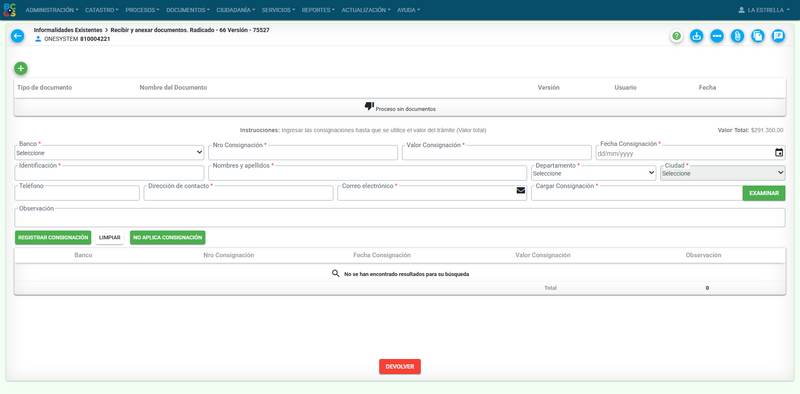Click the download tray icon
Viewport: 800px width, 394px height.
[697, 36]
